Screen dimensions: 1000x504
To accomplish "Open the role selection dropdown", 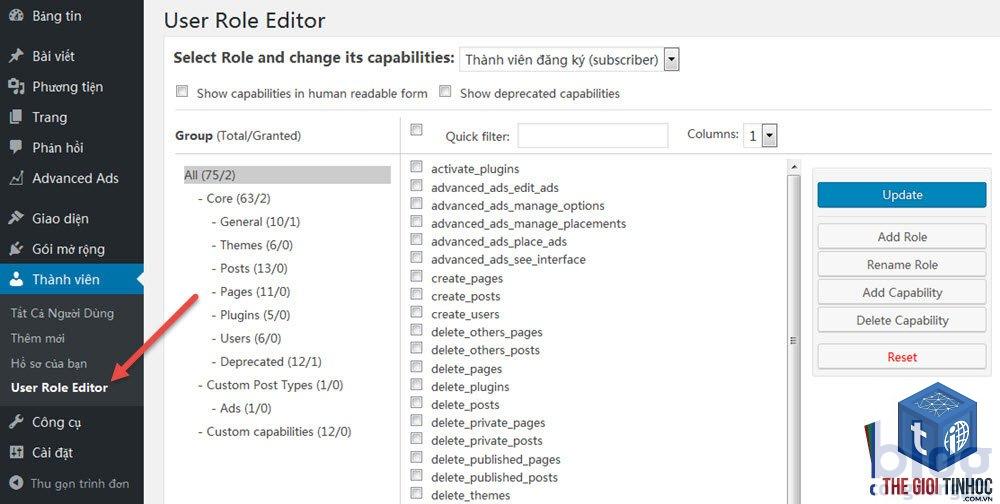I will tap(569, 60).
